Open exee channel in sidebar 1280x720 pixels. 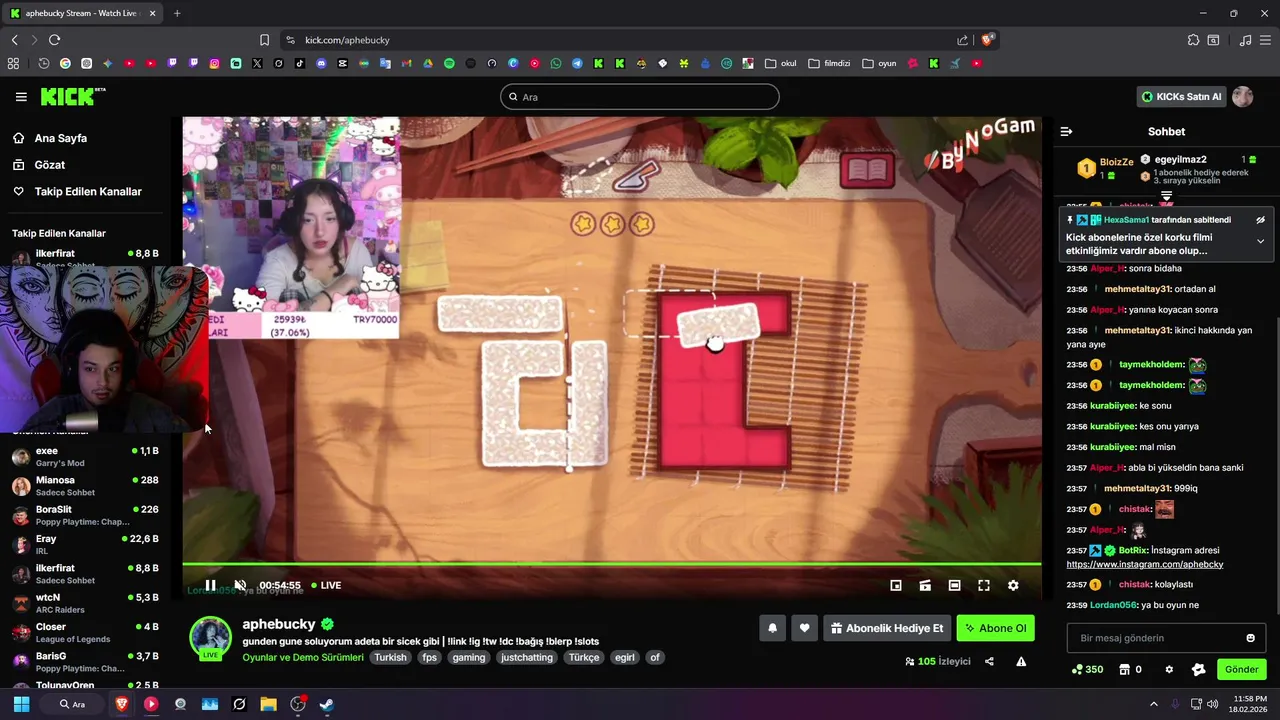[x=85, y=457]
